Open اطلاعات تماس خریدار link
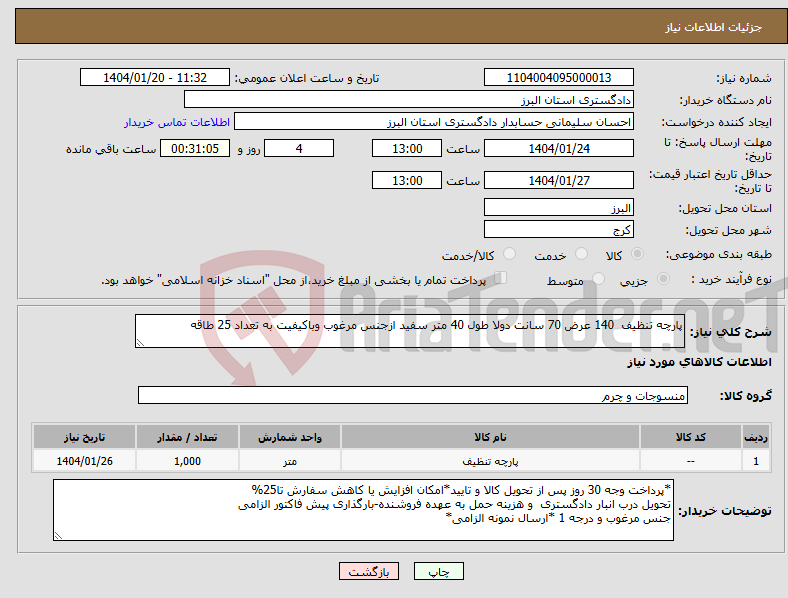Screen dimensions: 788x598 pos(177,122)
